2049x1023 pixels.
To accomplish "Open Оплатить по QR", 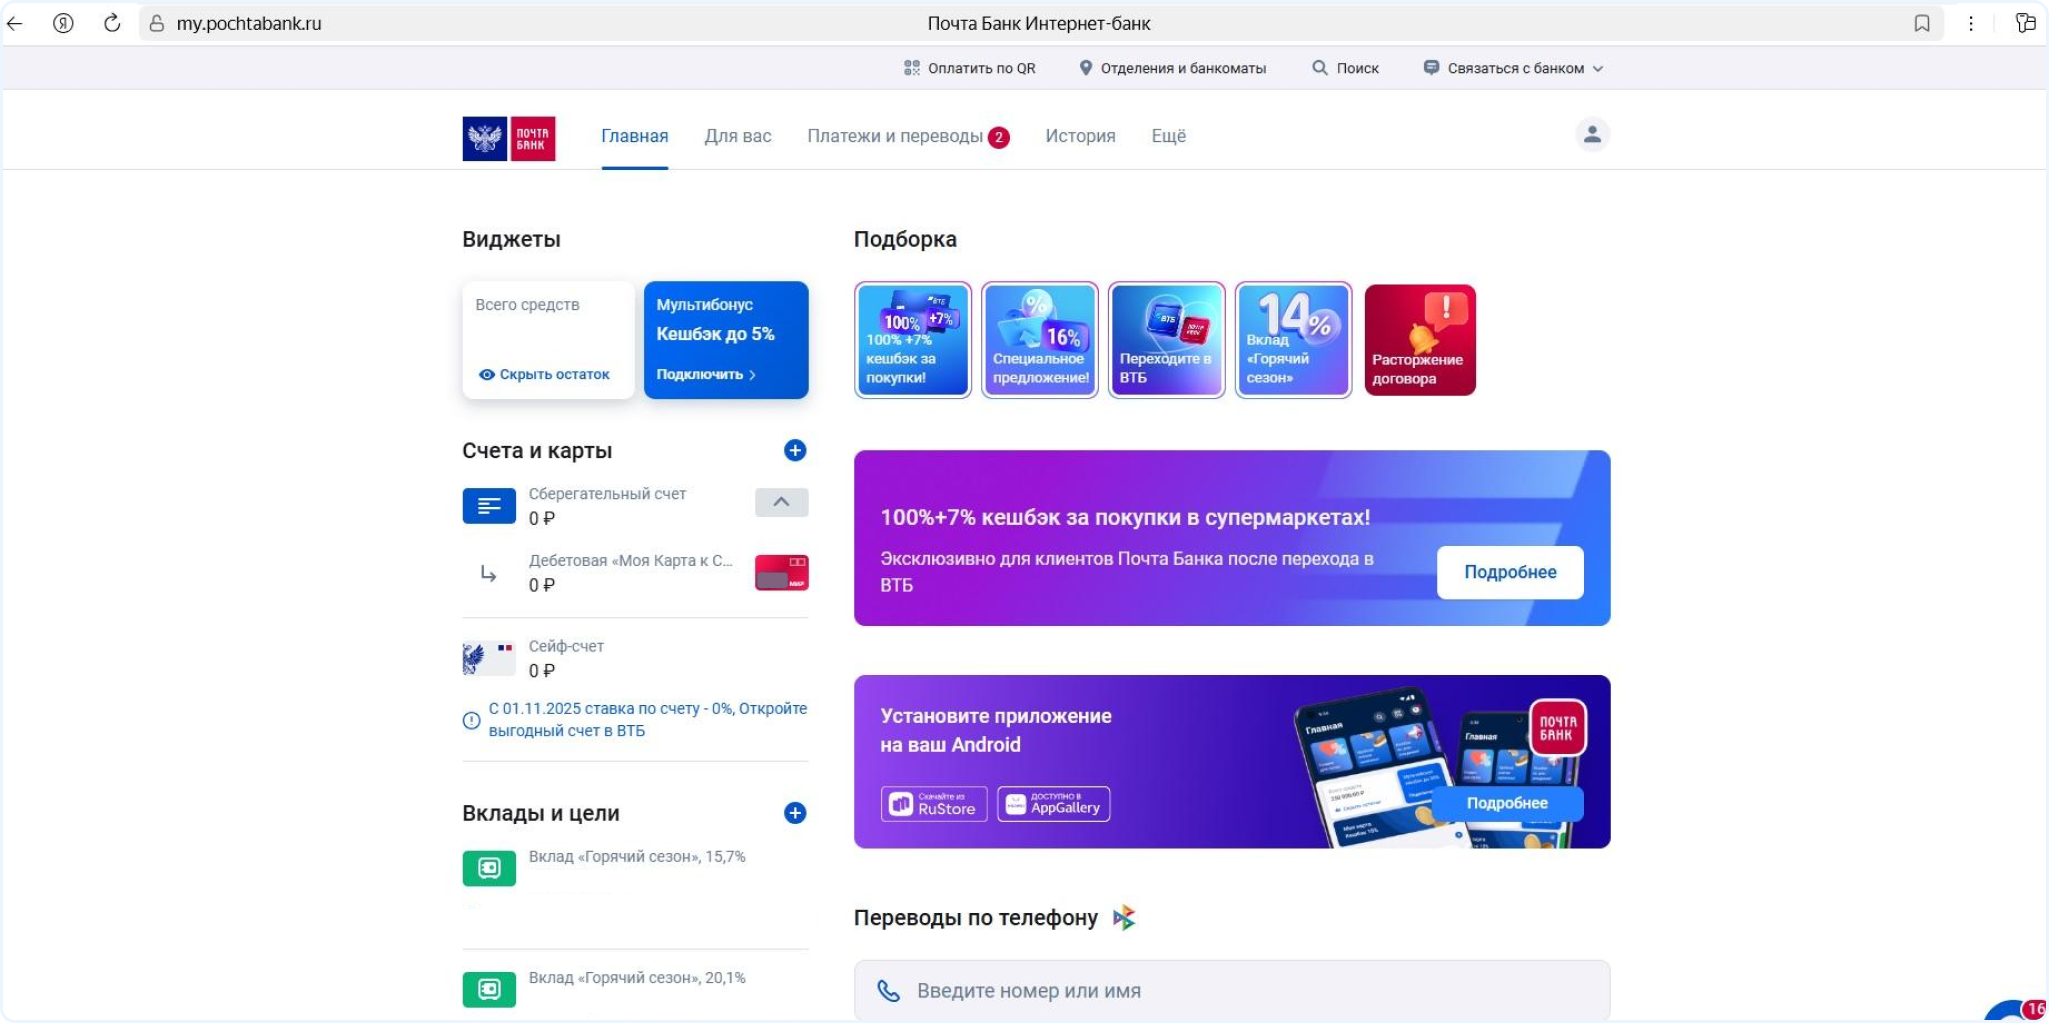I will (969, 68).
